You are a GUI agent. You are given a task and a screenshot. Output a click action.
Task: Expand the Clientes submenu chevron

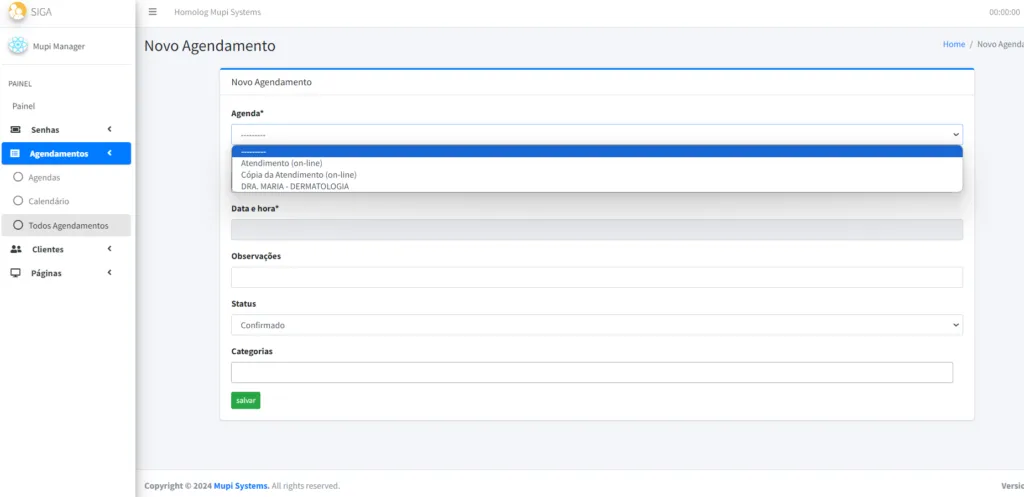[109, 249]
